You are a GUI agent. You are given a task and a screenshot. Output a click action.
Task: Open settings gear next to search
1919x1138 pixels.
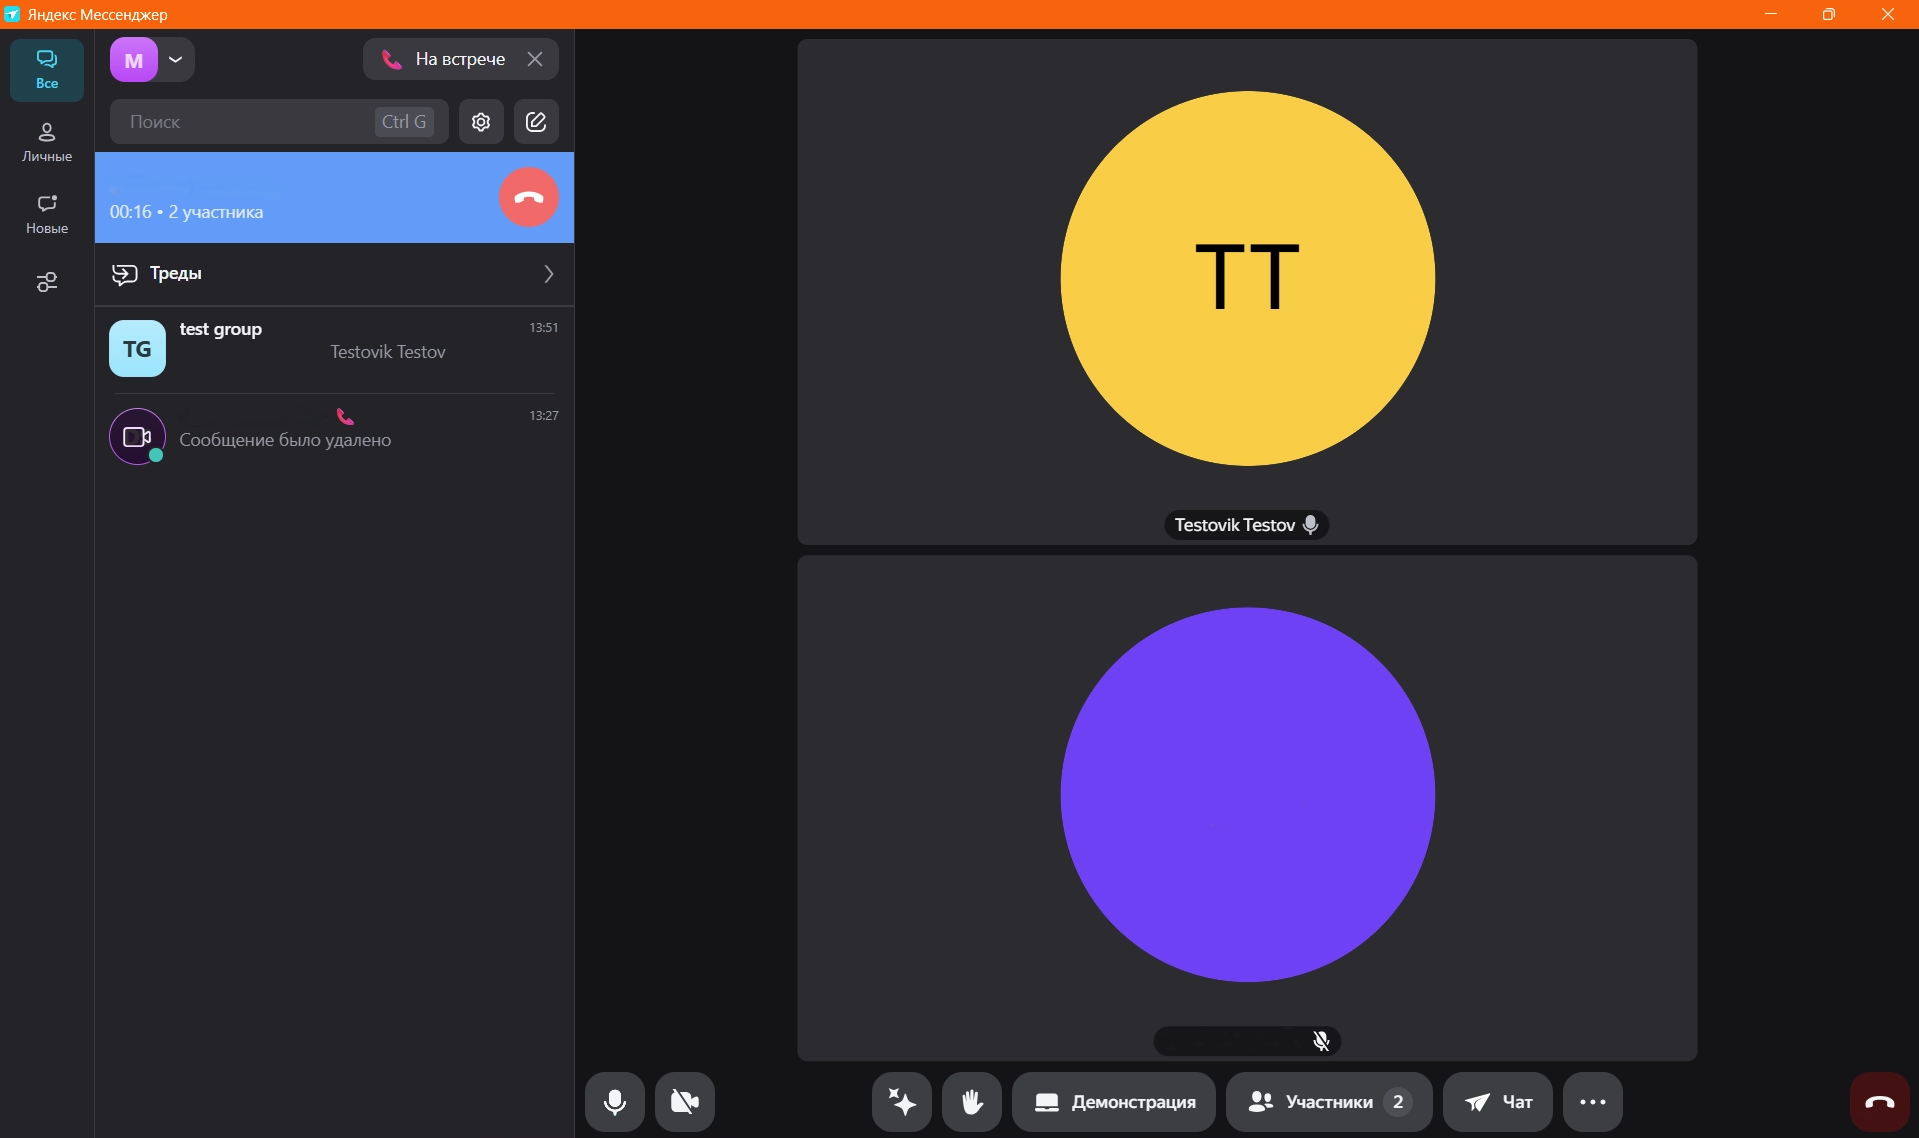pos(481,122)
